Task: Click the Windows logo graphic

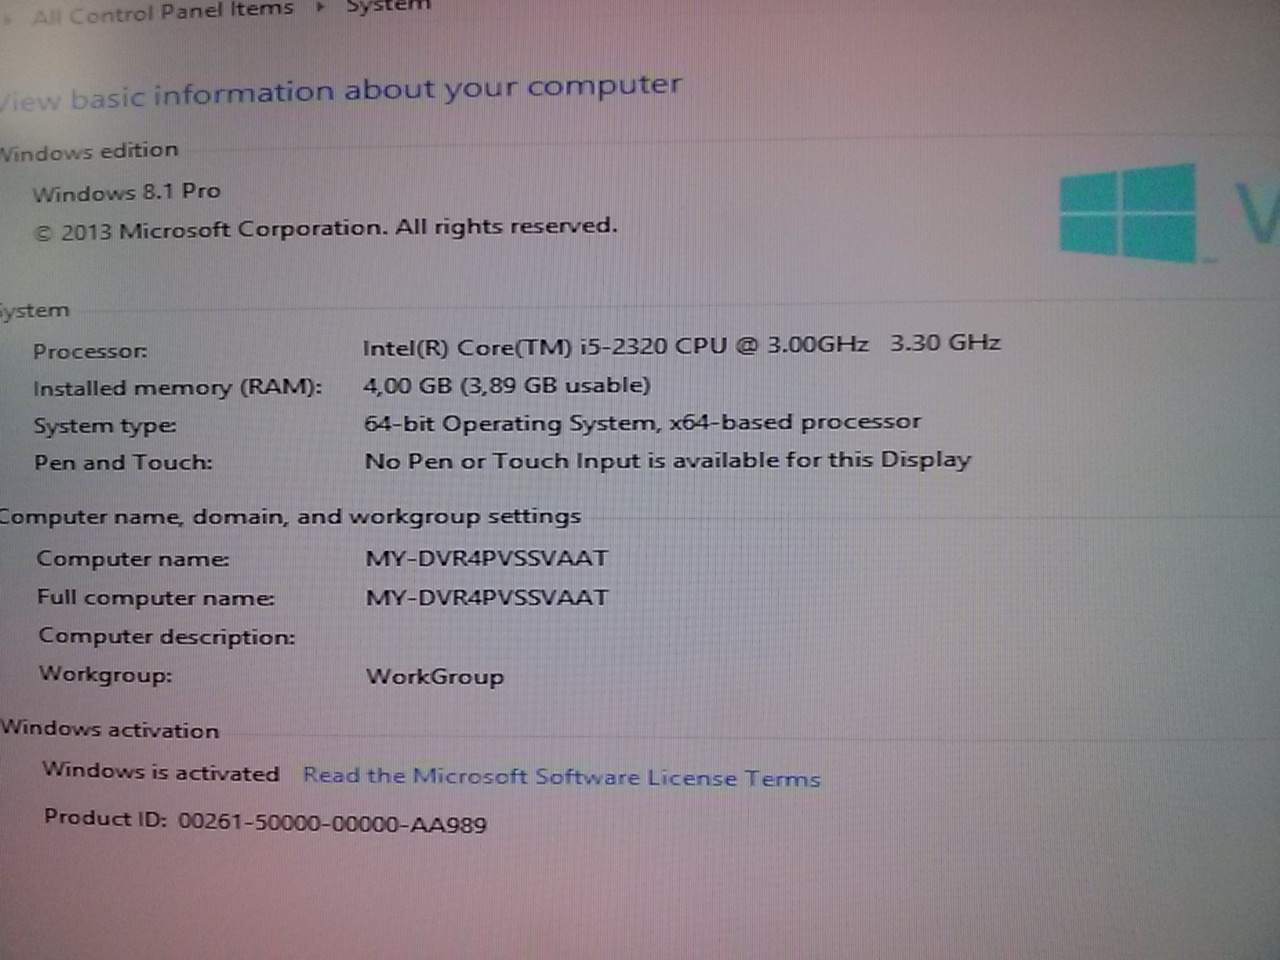Action: [x=1129, y=213]
